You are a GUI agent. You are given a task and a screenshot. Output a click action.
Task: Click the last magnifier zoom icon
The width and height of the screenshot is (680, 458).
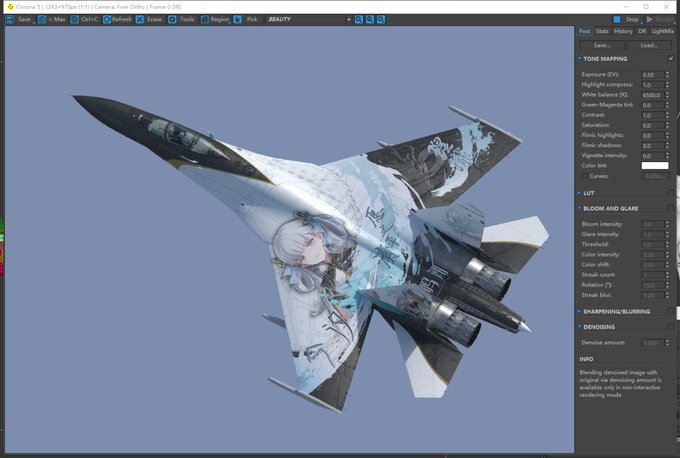tap(381, 20)
